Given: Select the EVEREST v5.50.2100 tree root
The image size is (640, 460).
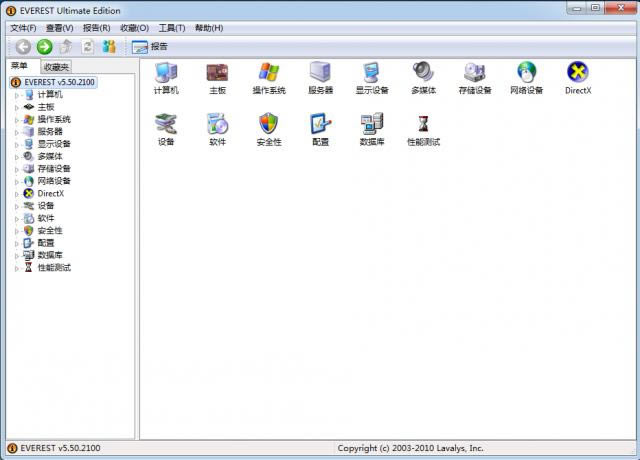Looking at the screenshot, I should [54, 82].
